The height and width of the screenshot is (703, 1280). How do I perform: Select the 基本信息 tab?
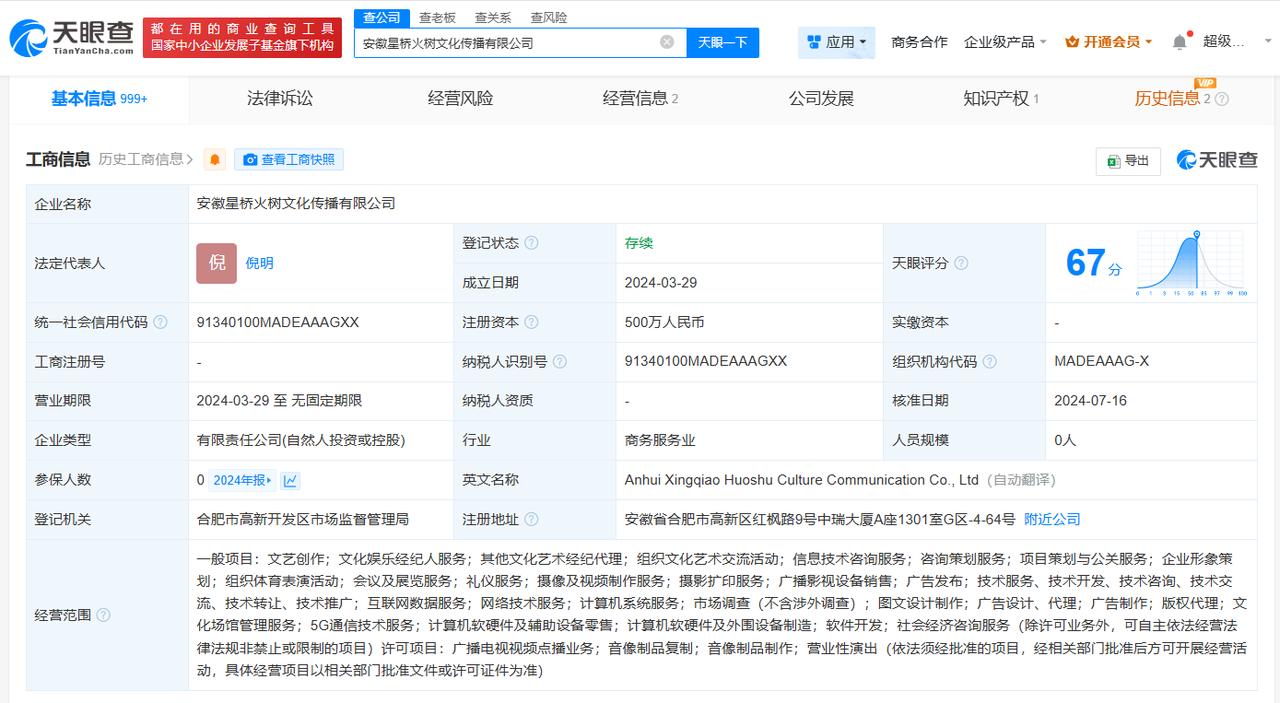[99, 98]
